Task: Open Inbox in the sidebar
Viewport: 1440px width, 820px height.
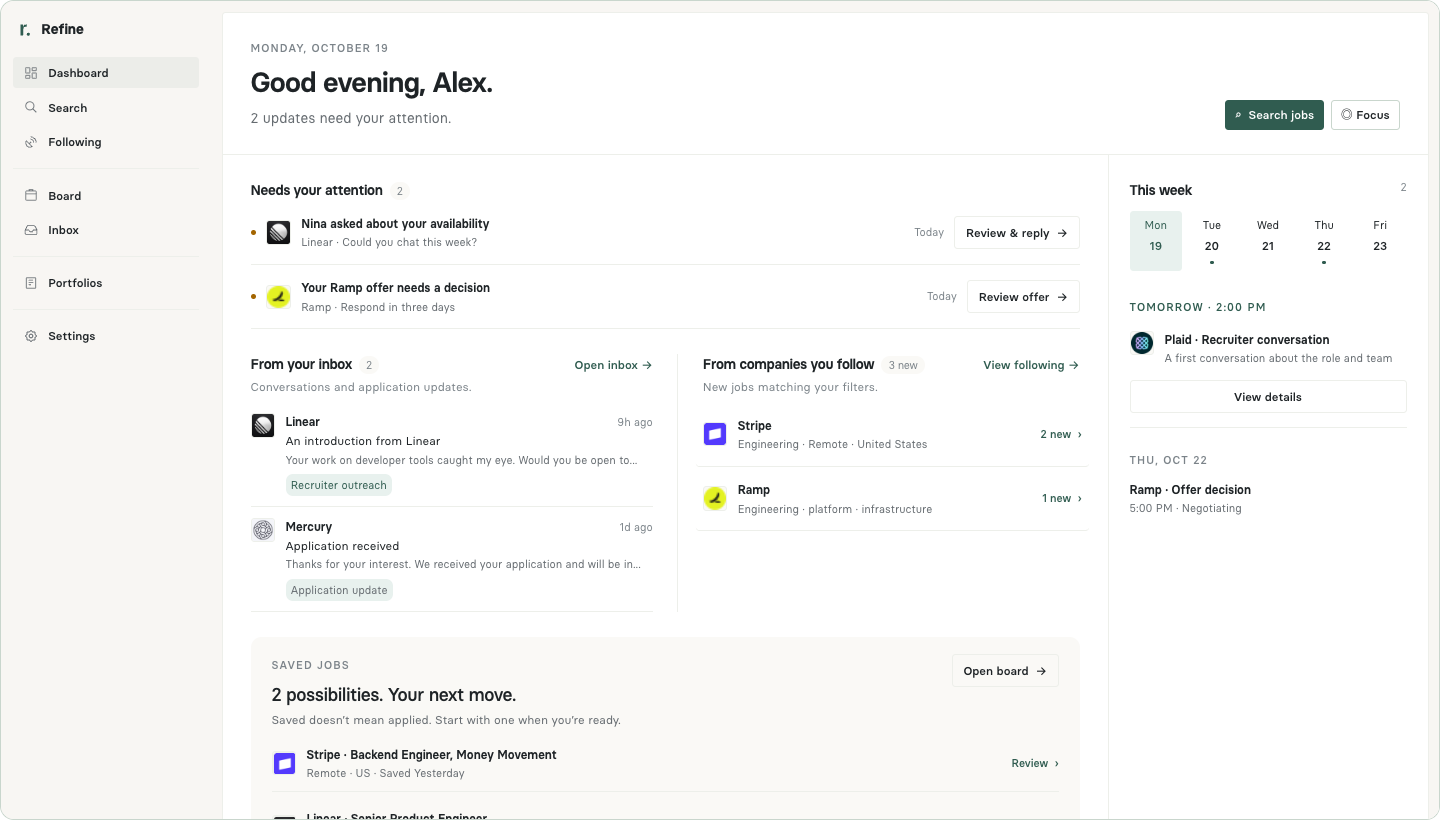Action: 106,230
